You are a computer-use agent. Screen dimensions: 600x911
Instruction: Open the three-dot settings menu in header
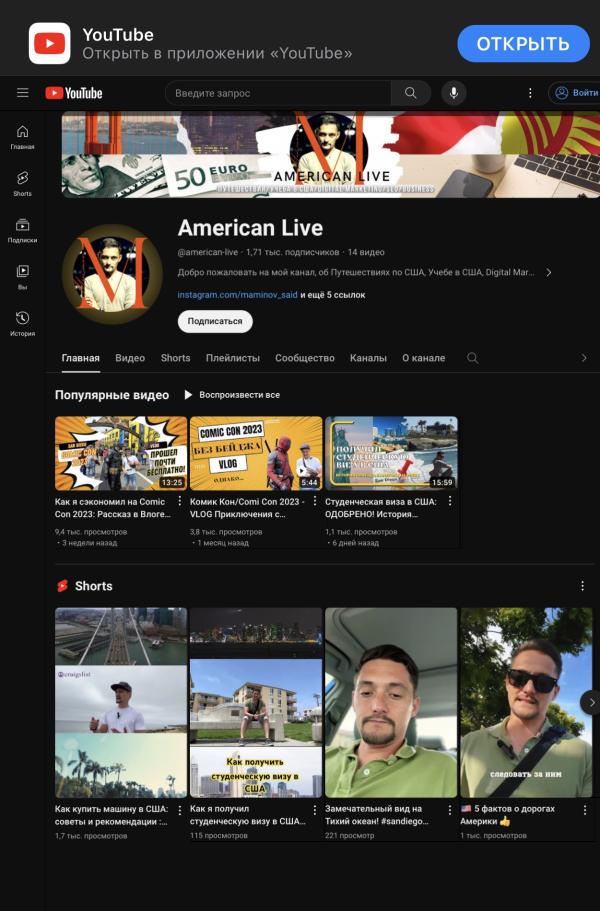pyautogui.click(x=530, y=93)
